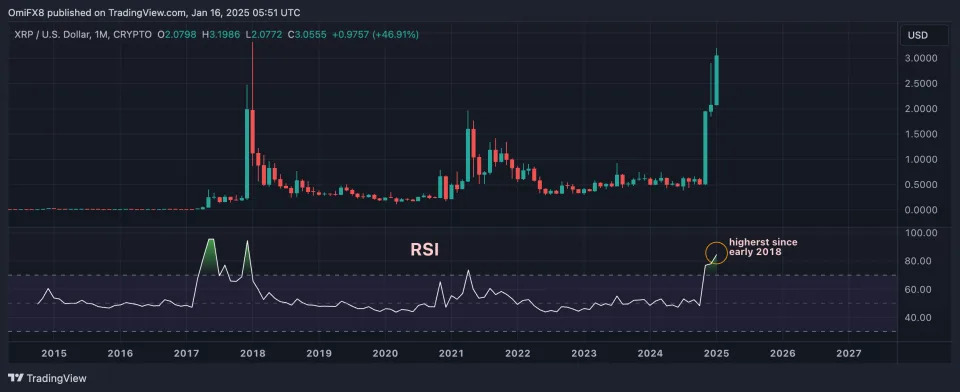Click the 2020 time axis label
Viewport: 960px width, 392px height.
(385, 353)
